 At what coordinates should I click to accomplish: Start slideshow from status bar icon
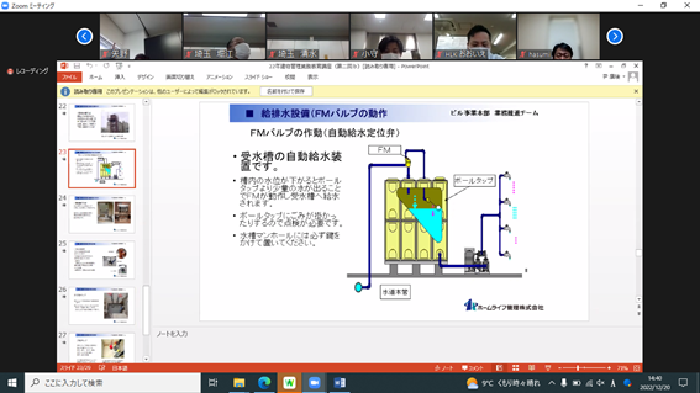point(548,368)
